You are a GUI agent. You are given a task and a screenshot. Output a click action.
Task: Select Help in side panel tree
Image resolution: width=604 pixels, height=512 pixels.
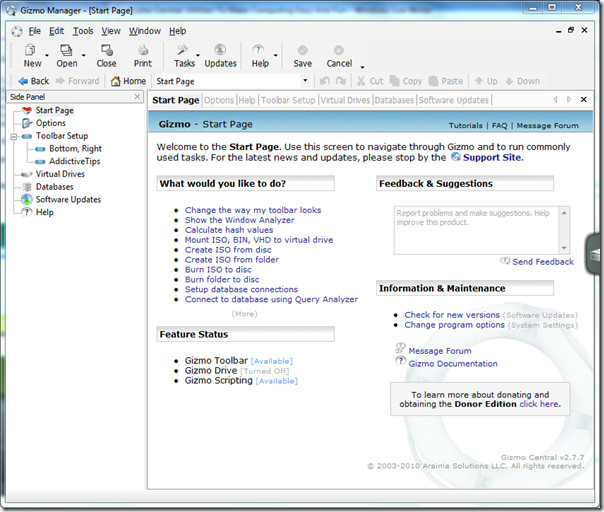click(x=44, y=212)
